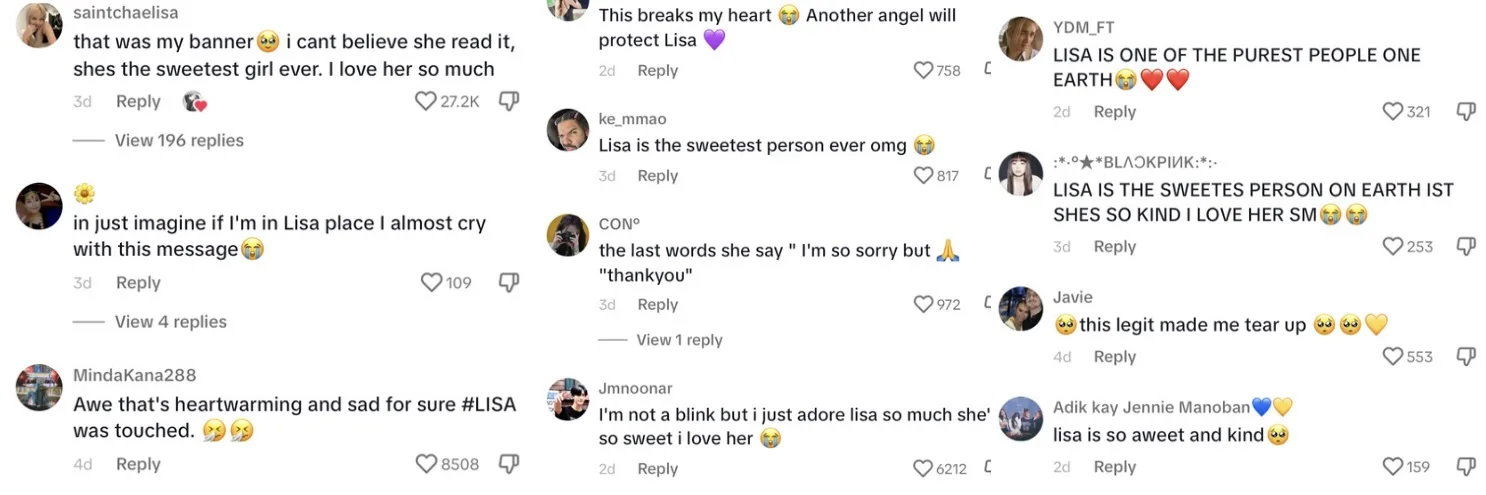Expand View 196 replies
Screen dimensions: 1486x495
(178, 141)
